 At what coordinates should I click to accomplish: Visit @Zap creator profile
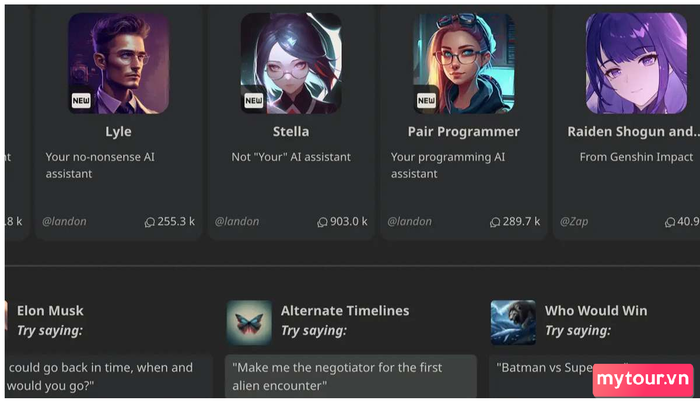coord(574,221)
